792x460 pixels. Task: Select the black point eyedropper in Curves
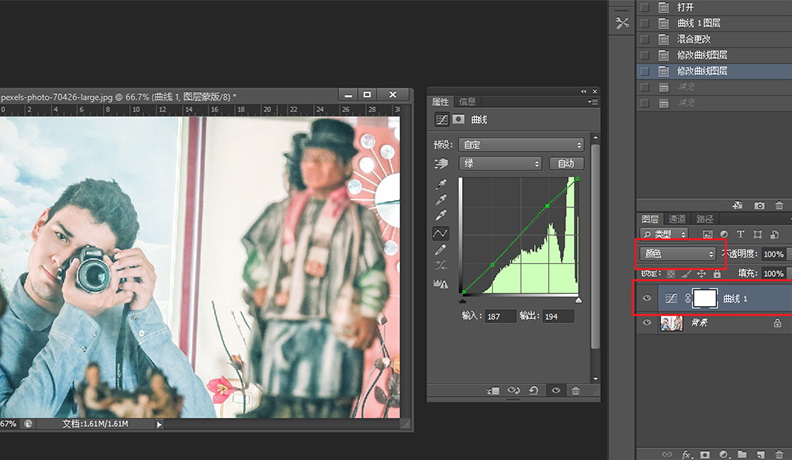click(x=440, y=185)
